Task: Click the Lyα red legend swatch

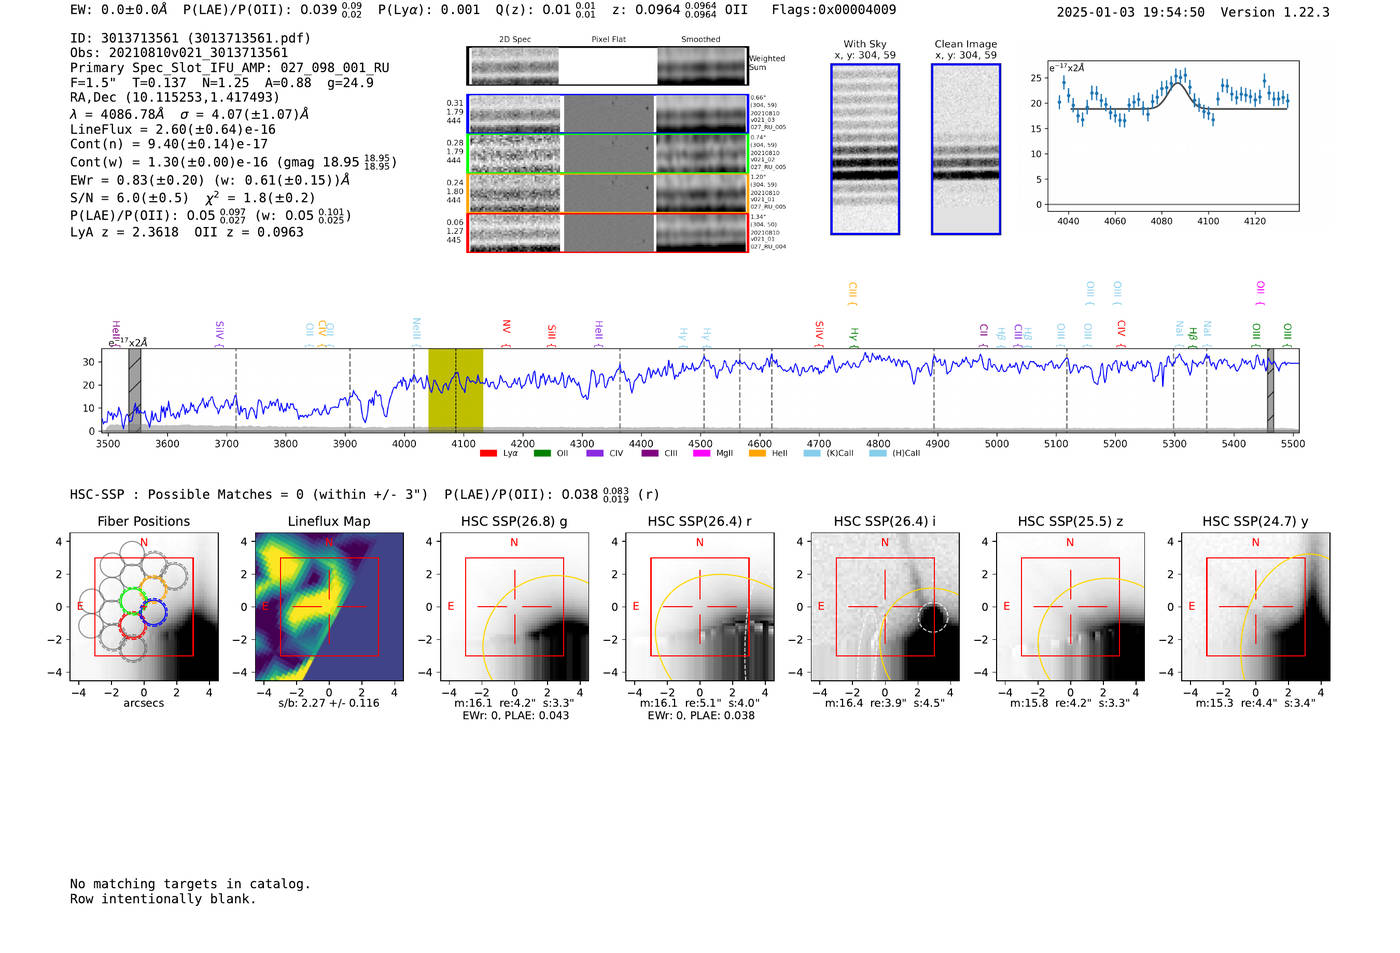Action: (x=488, y=453)
